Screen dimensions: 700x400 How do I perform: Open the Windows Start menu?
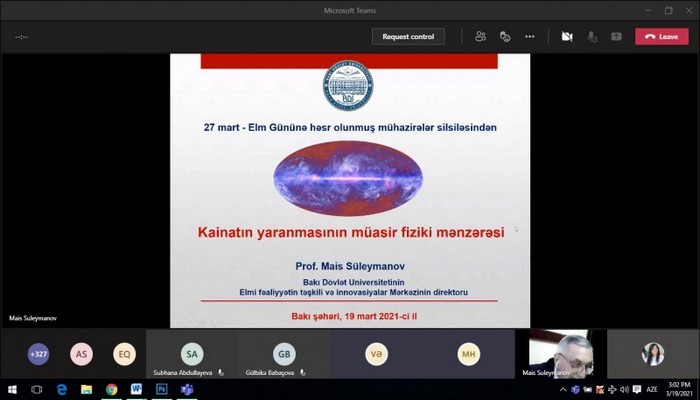coord(11,389)
